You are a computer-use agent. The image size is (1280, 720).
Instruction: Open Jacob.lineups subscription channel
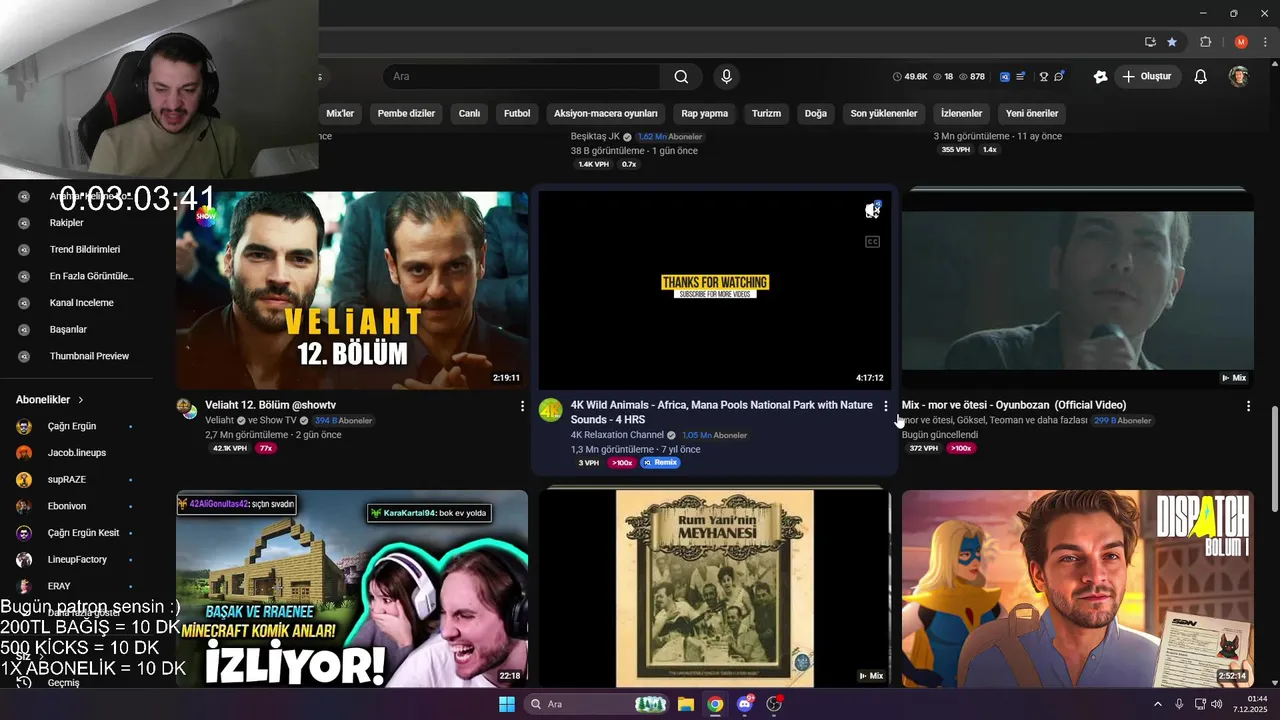76,453
